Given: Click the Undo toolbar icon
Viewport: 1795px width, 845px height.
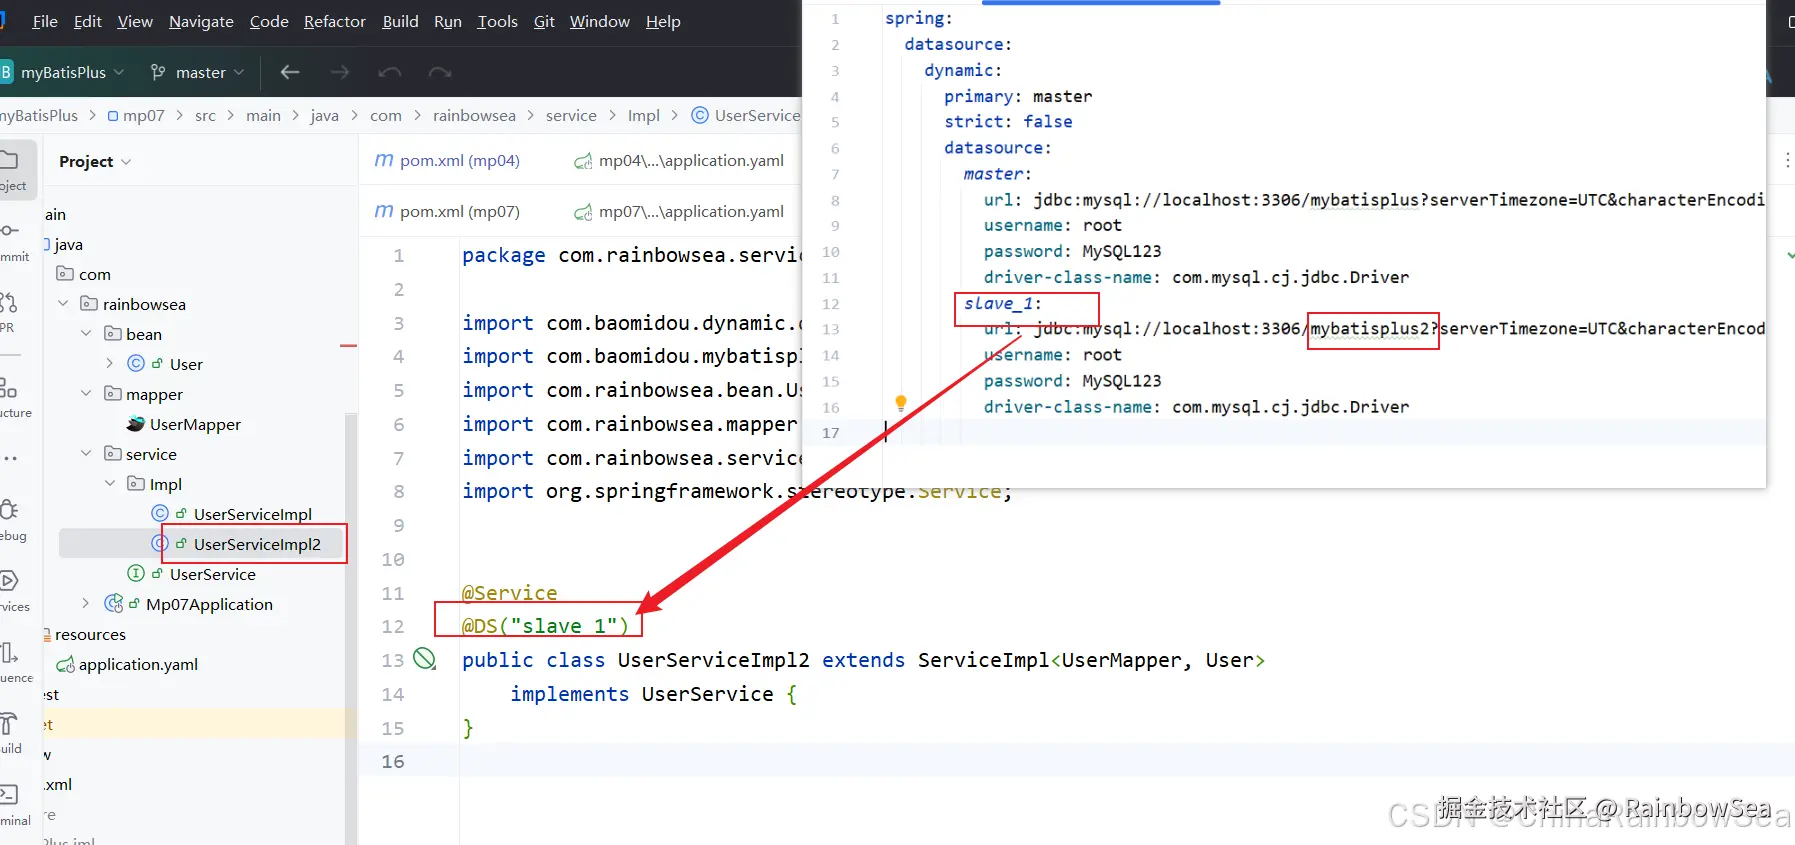Looking at the screenshot, I should click(390, 72).
